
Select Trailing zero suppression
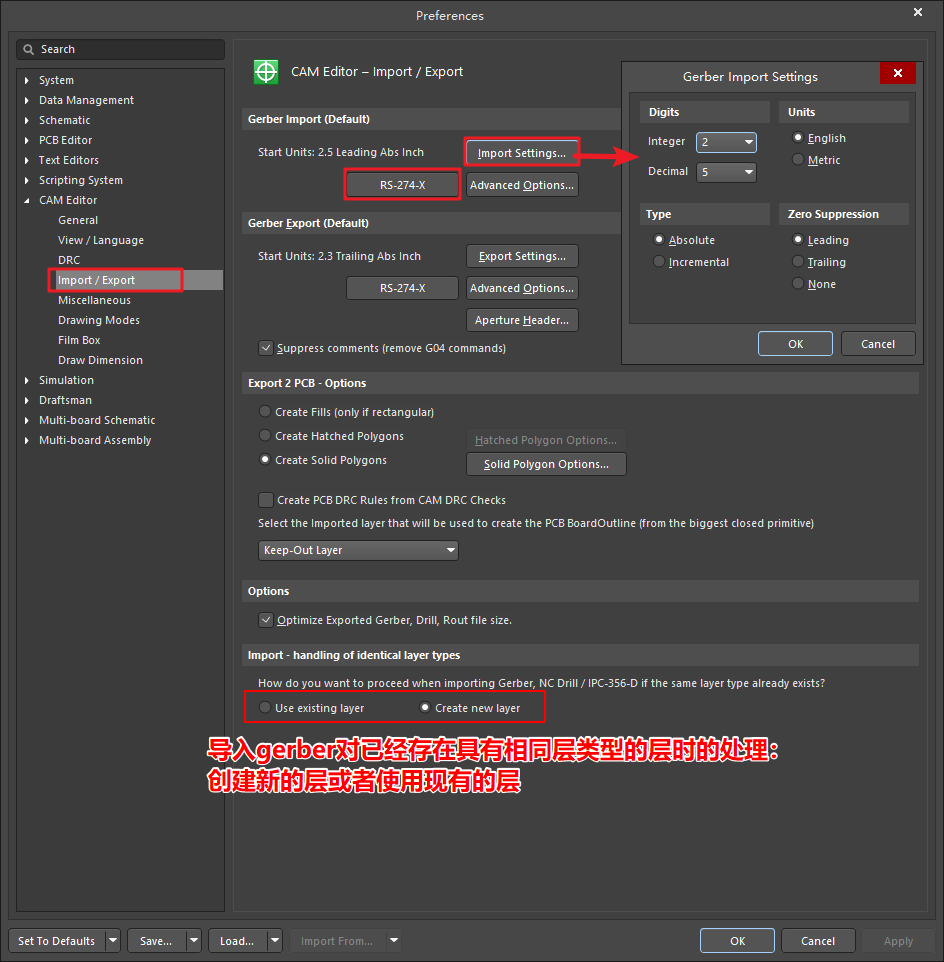click(x=797, y=261)
